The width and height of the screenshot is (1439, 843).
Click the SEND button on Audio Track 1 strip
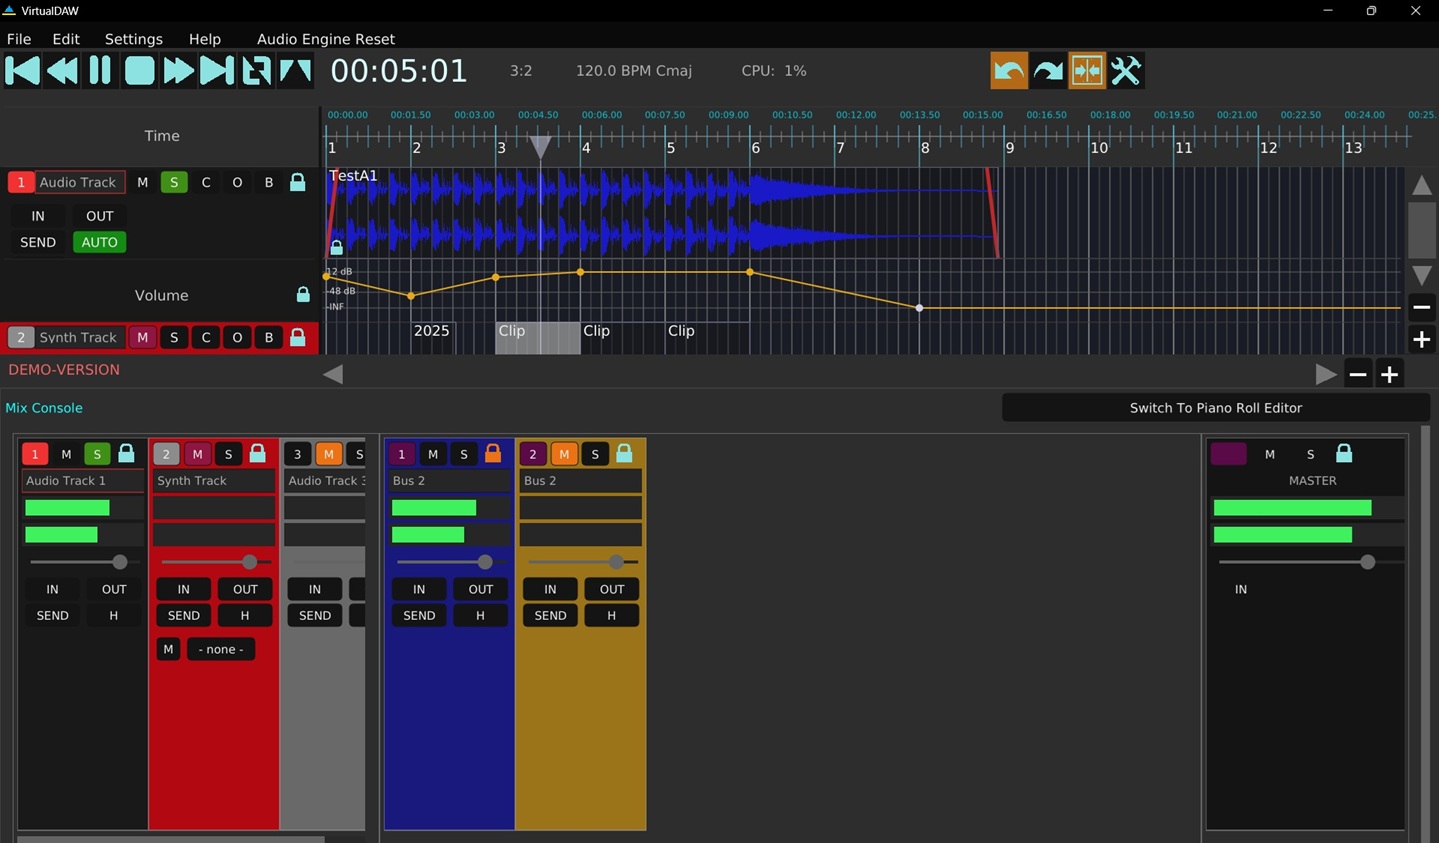coord(52,615)
